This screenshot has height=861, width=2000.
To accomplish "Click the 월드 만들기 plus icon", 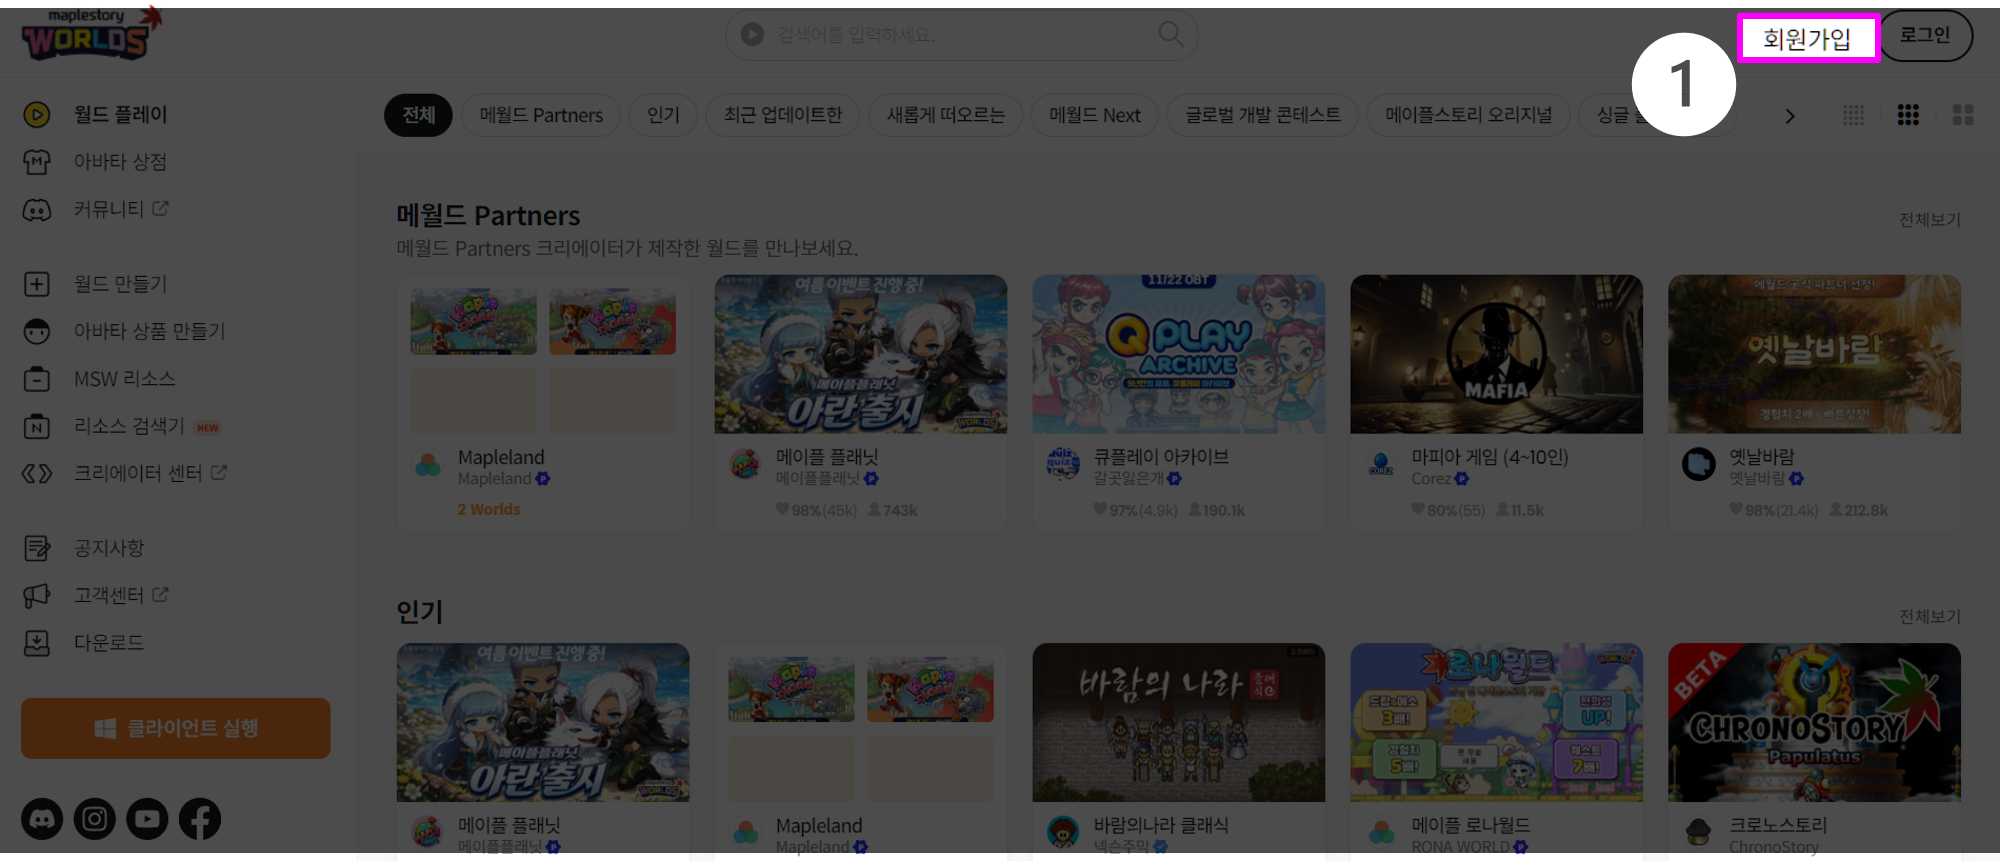I will pos(37,284).
